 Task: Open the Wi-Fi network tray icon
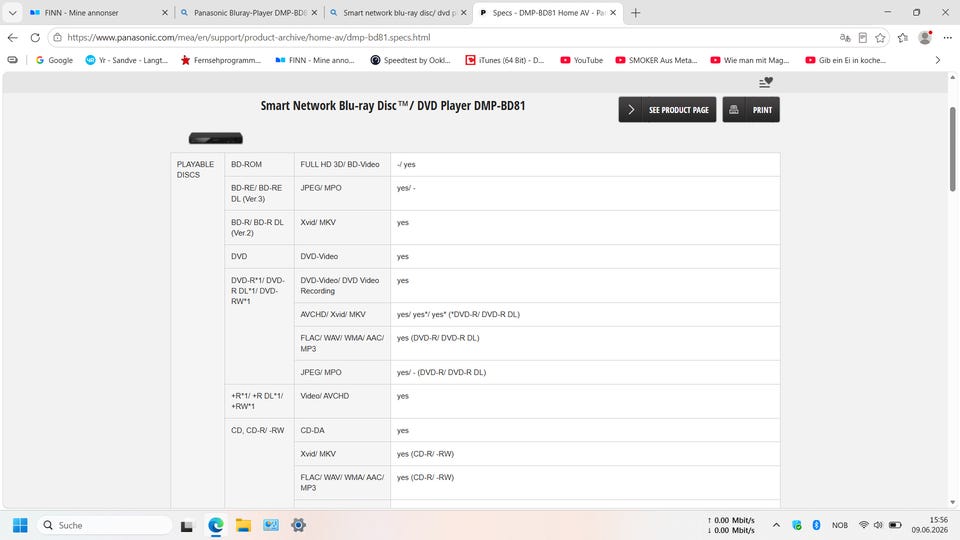863,525
